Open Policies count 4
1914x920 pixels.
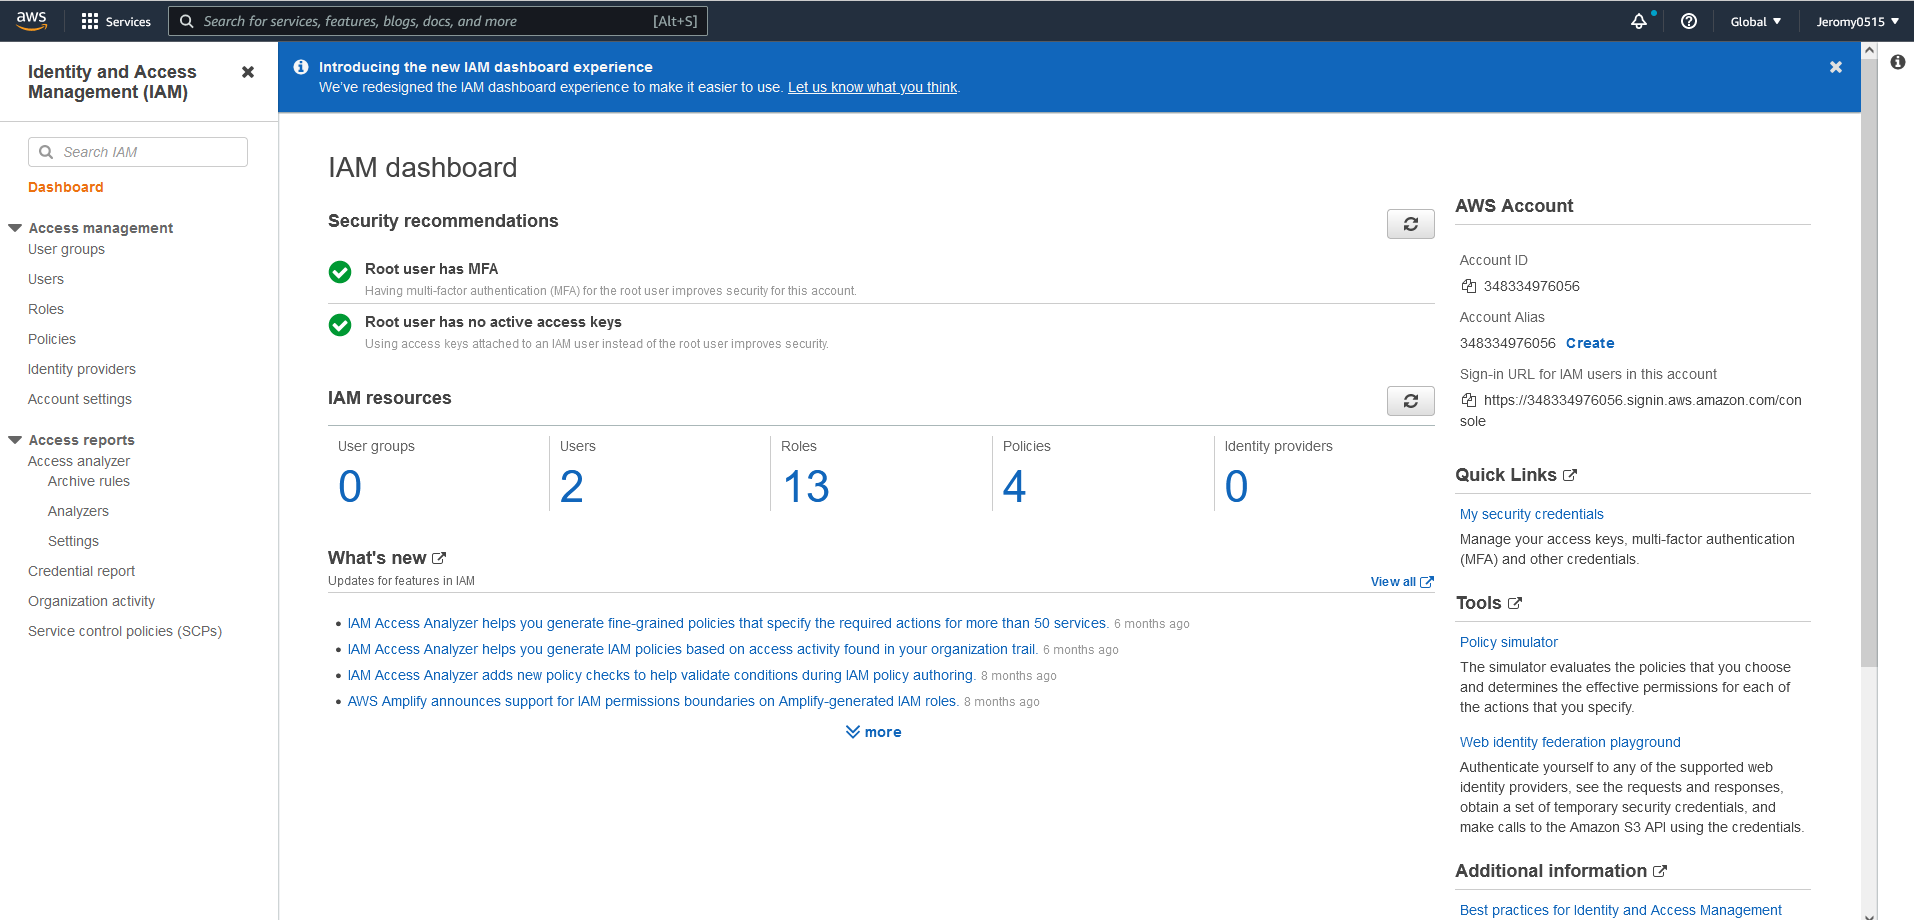[x=1015, y=487]
